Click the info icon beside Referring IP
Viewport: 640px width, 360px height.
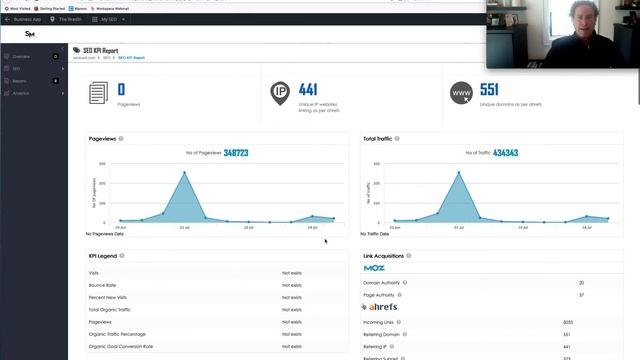(391, 347)
